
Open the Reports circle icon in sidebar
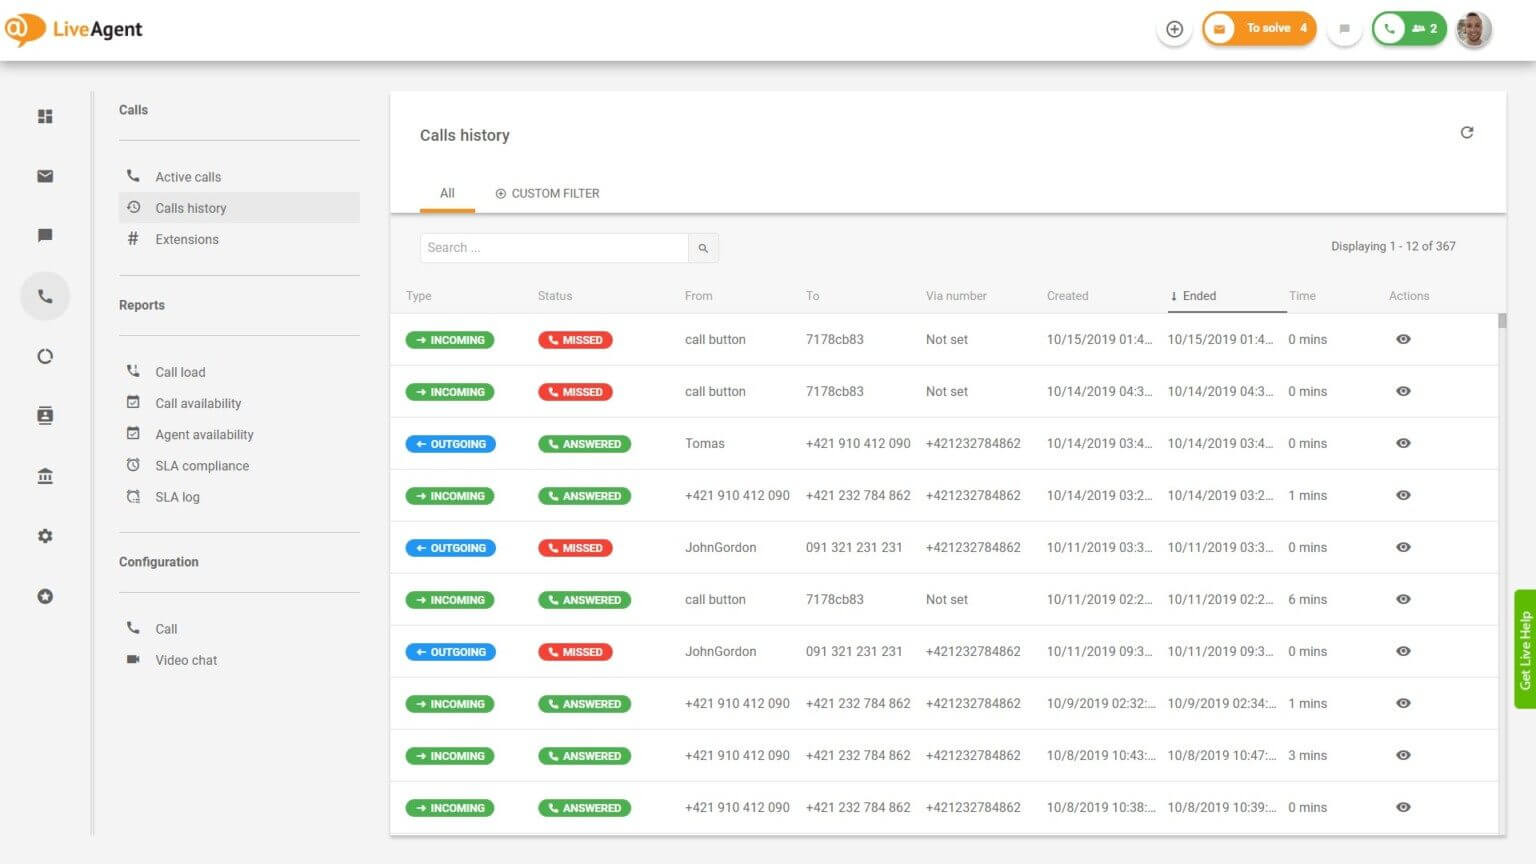point(45,356)
